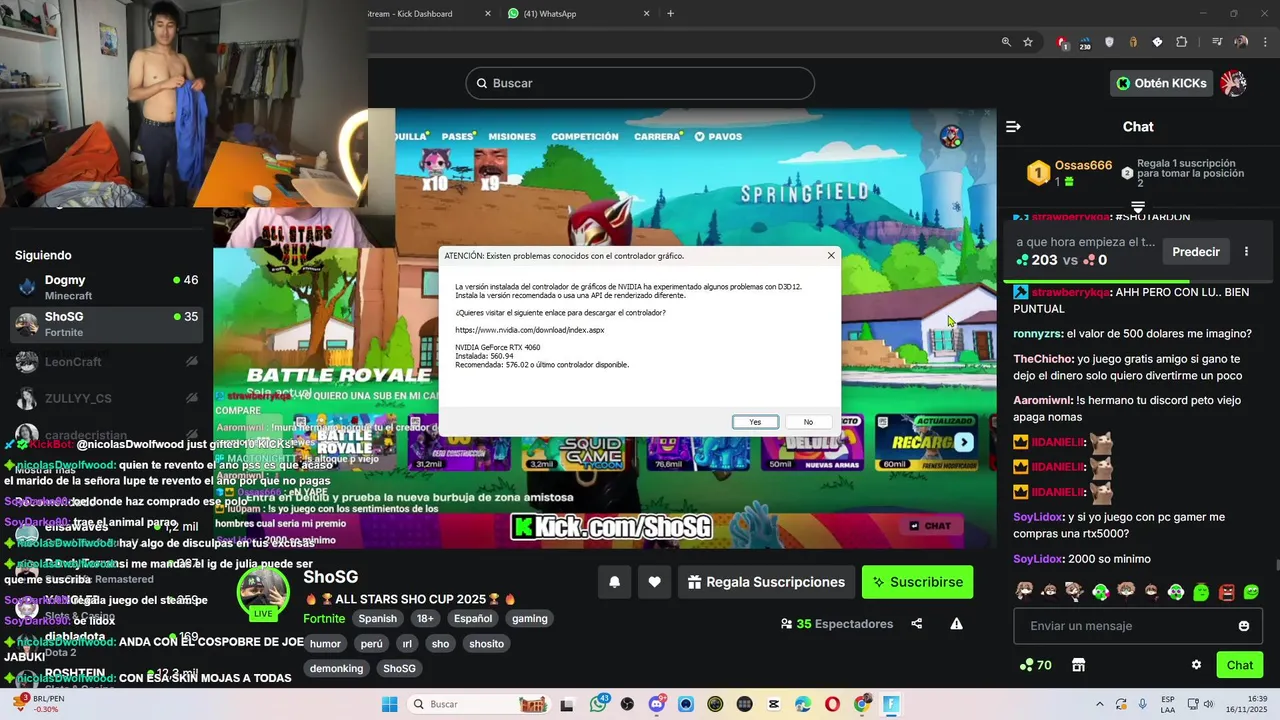Click the Fortnite category link under ShoSG
The height and width of the screenshot is (720, 1280).
[x=324, y=619]
